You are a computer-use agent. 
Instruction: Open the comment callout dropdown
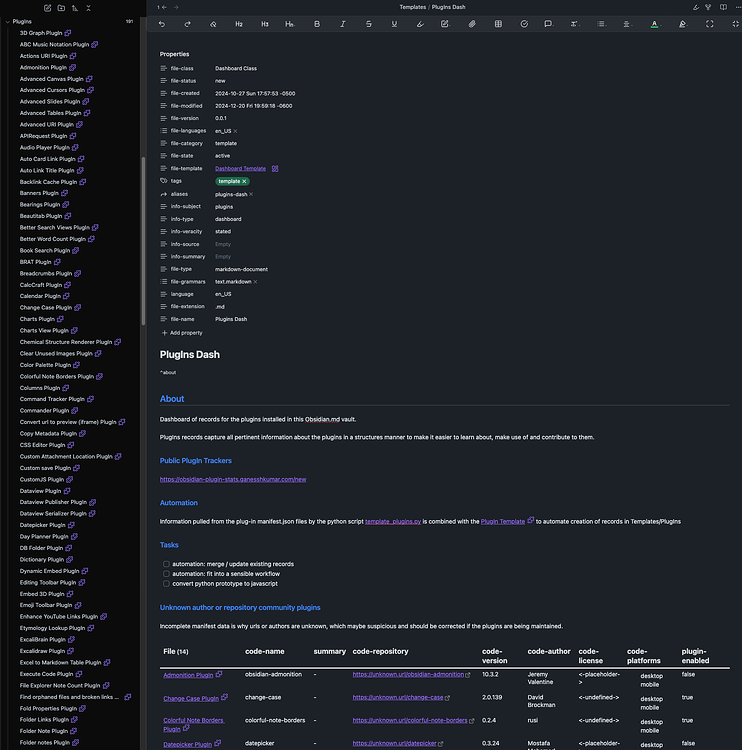[549, 24]
